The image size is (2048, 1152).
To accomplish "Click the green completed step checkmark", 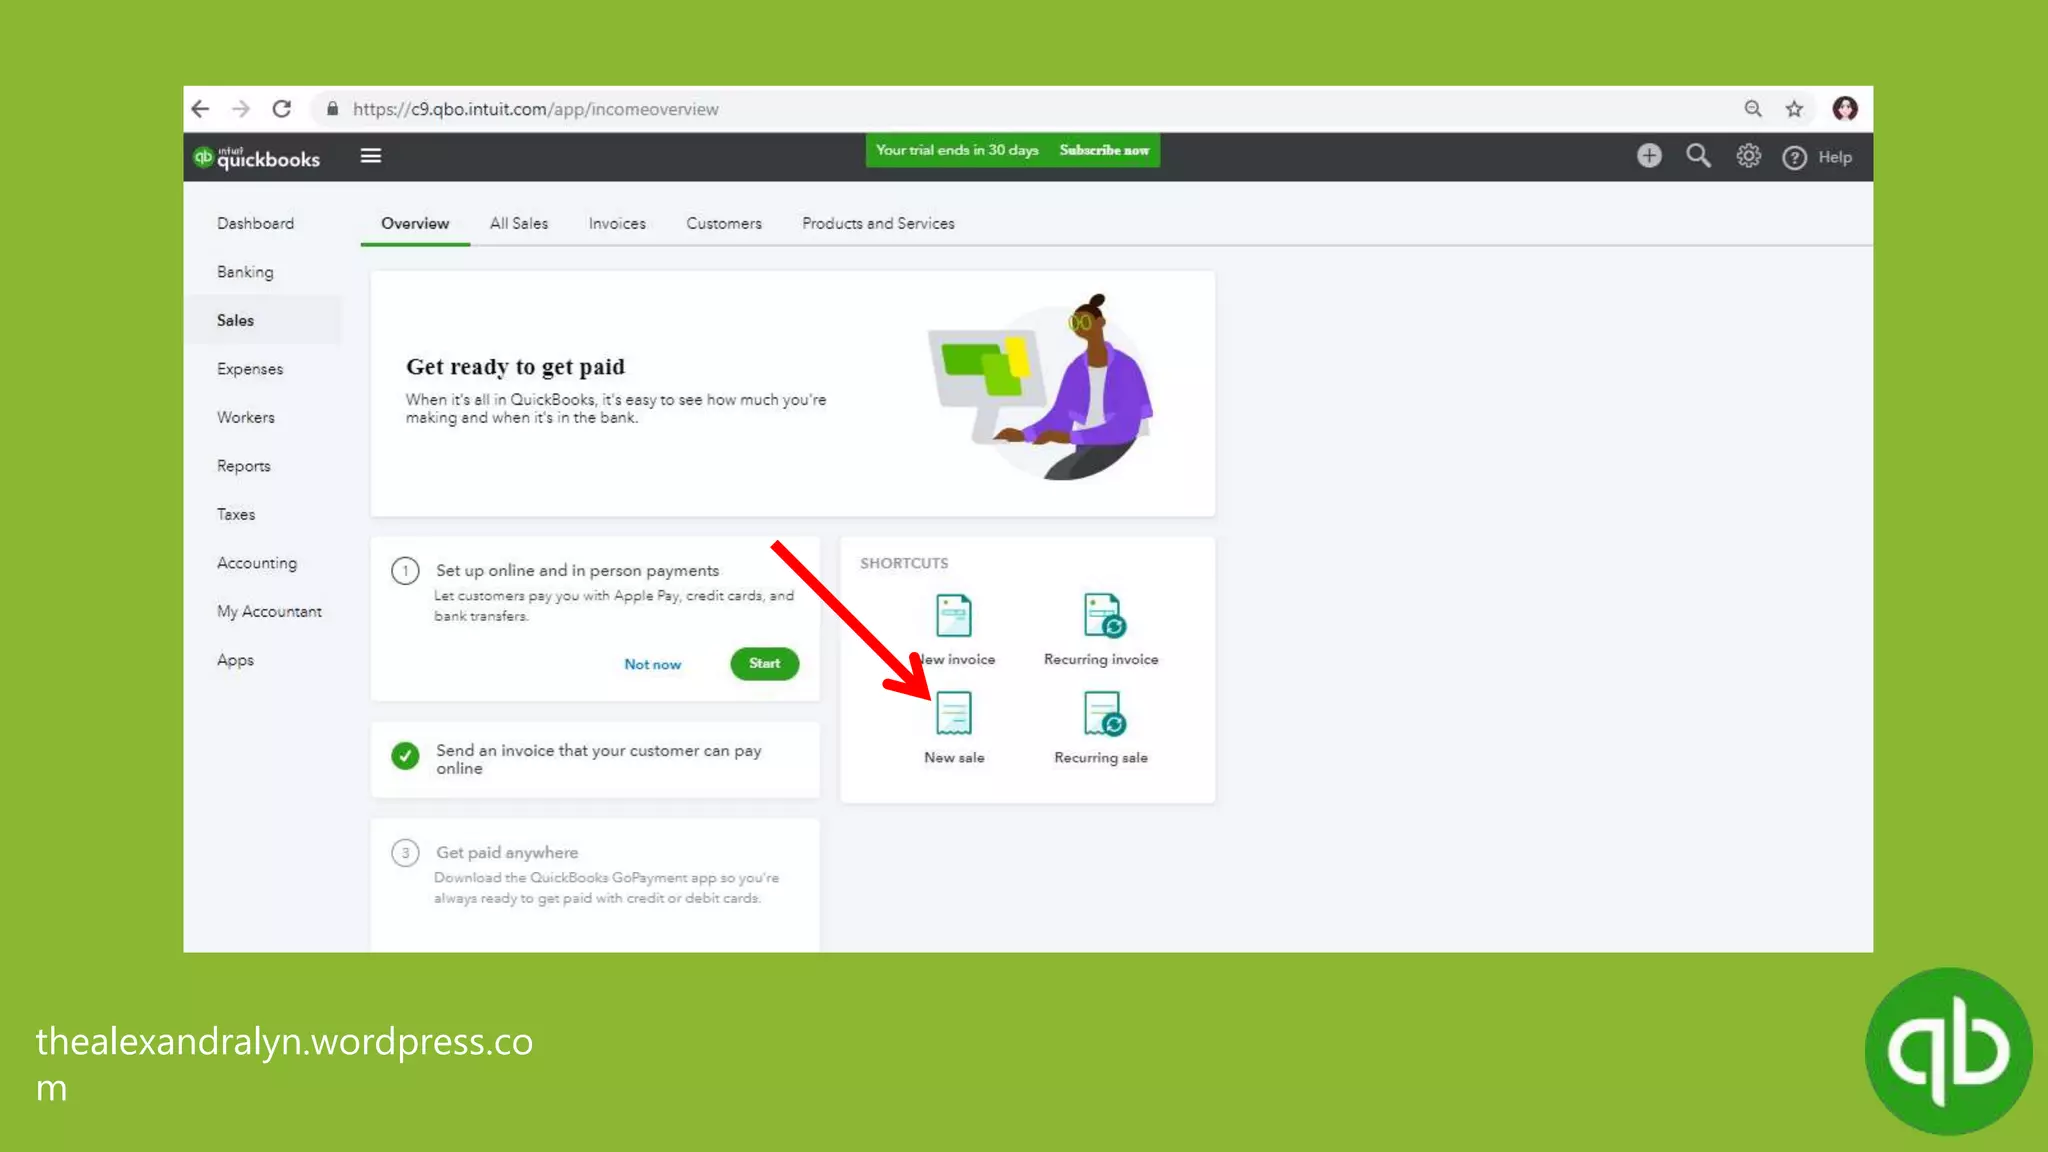I will (x=405, y=756).
